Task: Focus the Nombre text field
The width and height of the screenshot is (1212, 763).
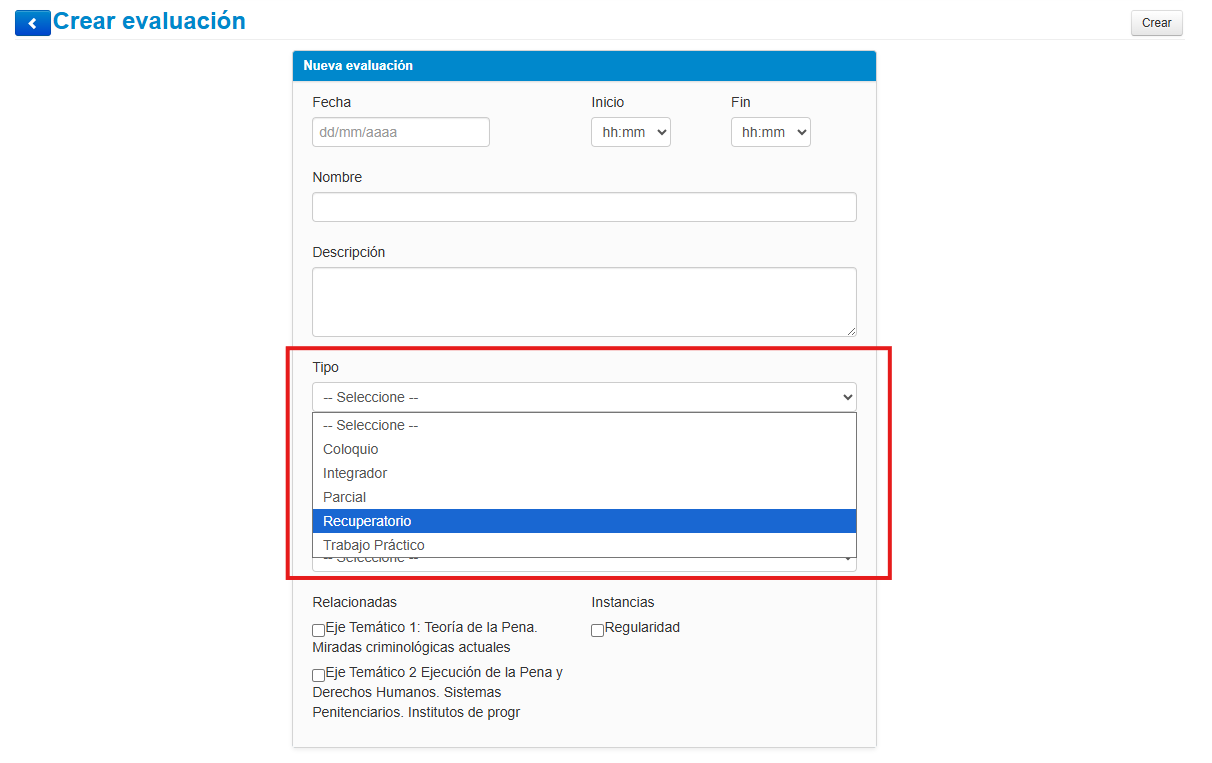Action: coord(584,207)
